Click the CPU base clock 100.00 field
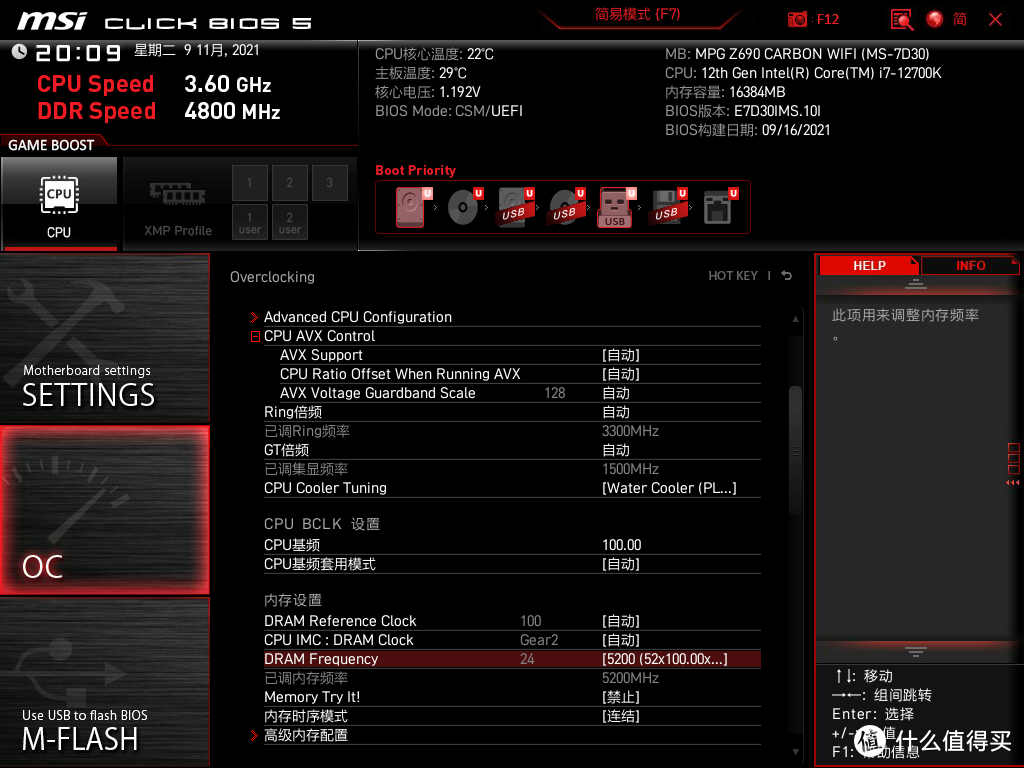This screenshot has height=768, width=1024. point(621,545)
